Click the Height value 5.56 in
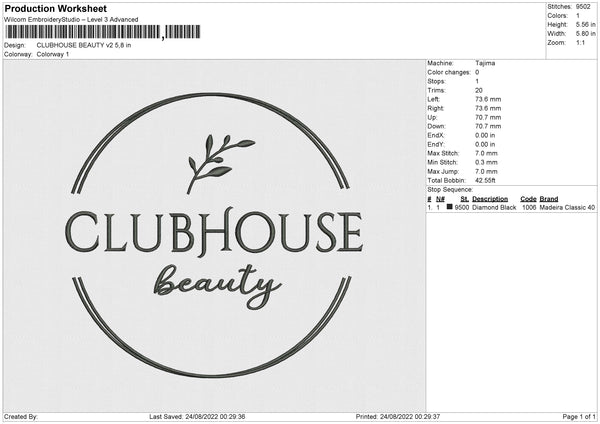 585,24
